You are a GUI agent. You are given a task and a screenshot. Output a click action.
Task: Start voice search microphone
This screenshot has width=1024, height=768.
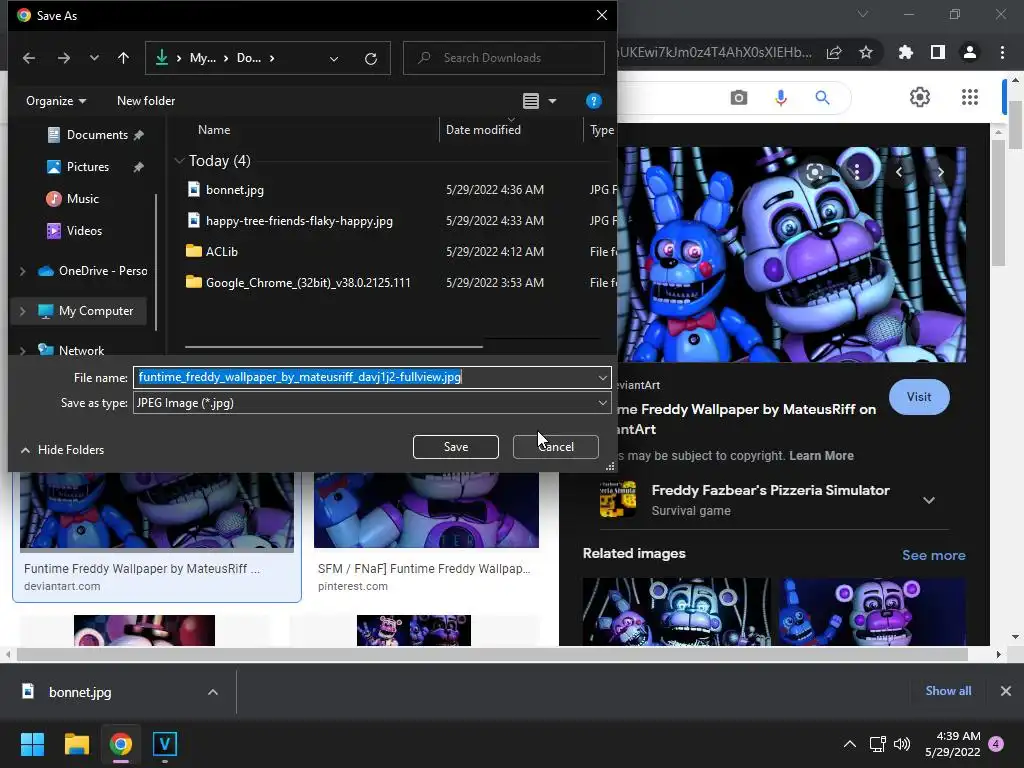(x=780, y=98)
